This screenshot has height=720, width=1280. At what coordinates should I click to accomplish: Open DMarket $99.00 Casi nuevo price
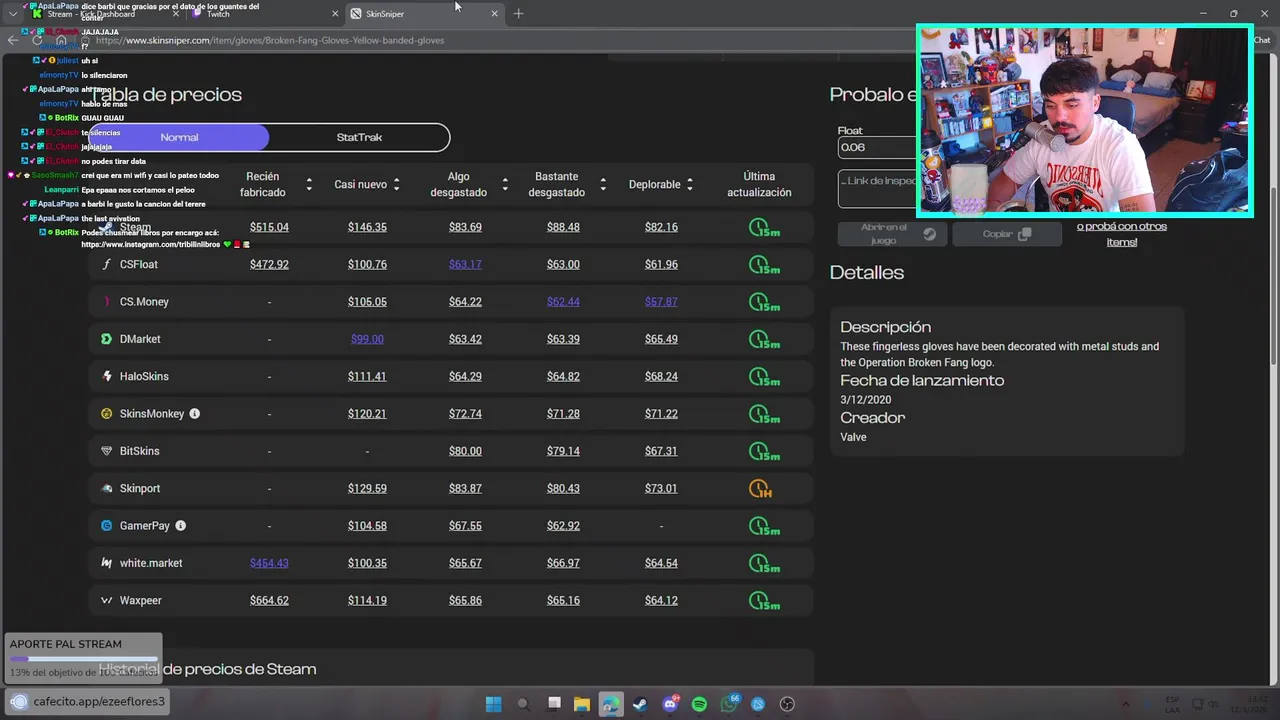click(367, 339)
